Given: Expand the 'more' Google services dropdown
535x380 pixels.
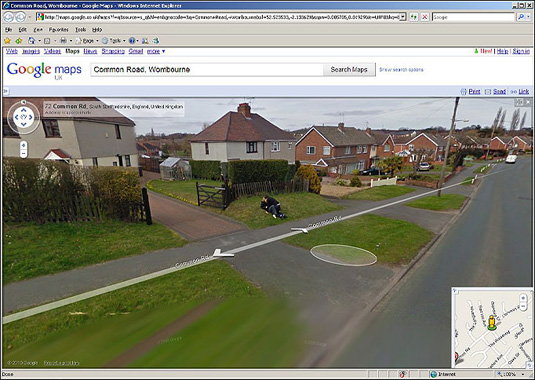Looking at the screenshot, I should (156, 51).
